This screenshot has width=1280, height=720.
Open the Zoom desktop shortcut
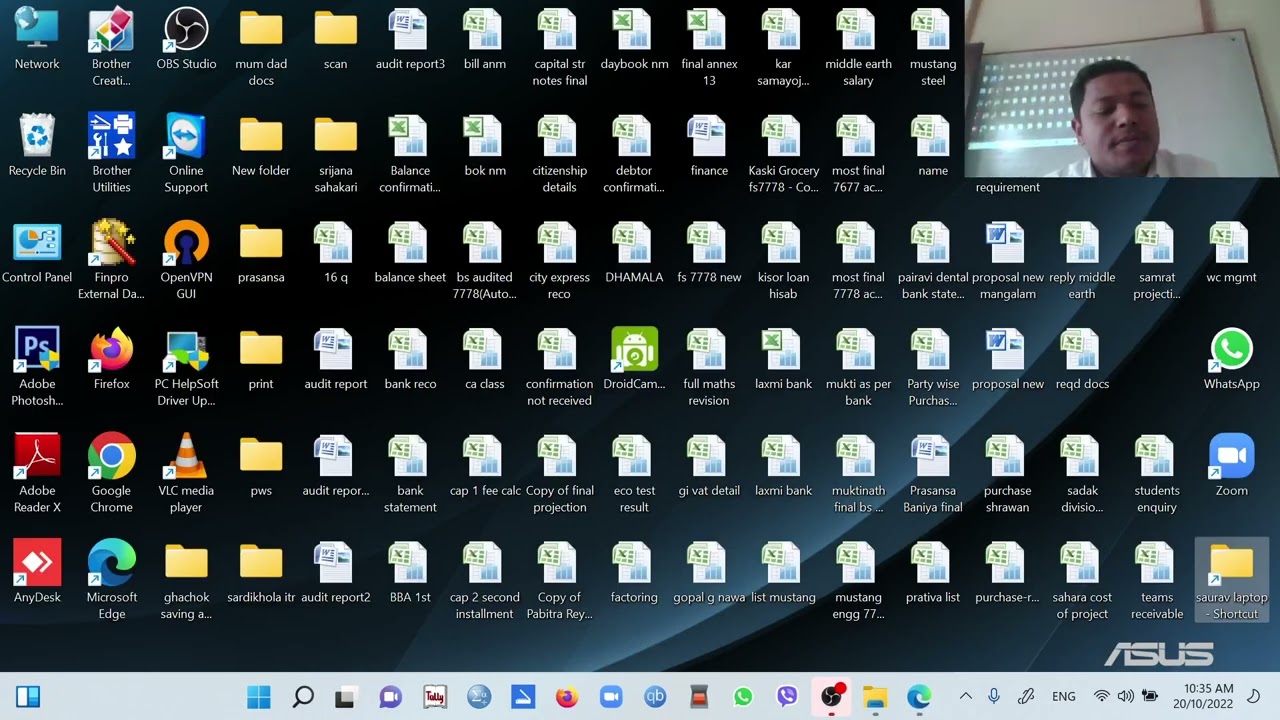(x=1231, y=466)
